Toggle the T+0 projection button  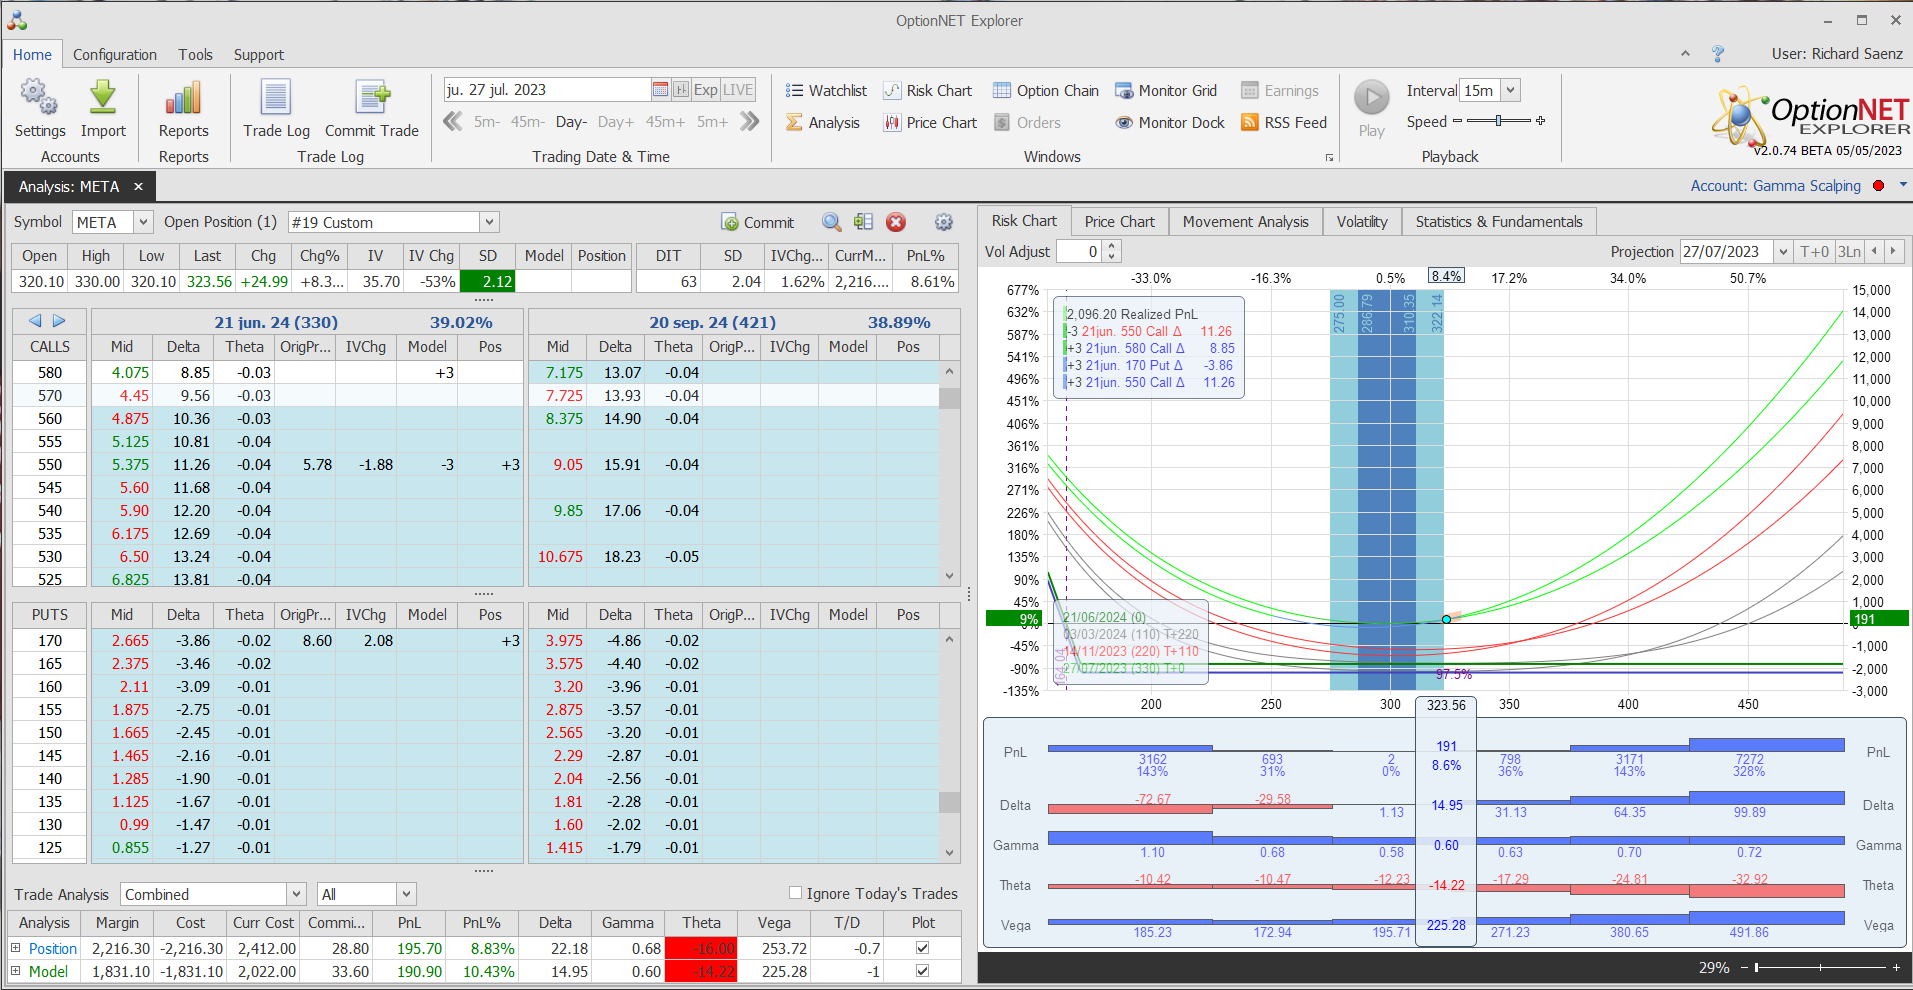click(x=1814, y=252)
